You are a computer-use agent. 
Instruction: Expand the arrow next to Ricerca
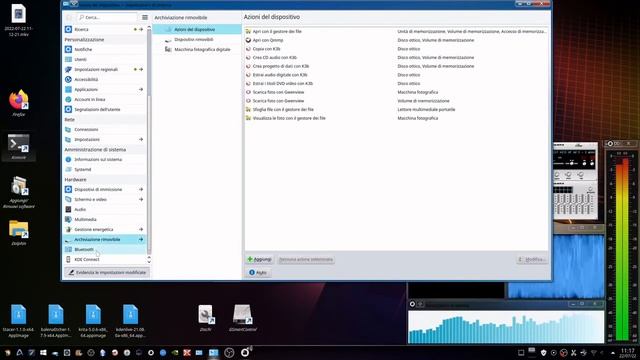[x=141, y=29]
